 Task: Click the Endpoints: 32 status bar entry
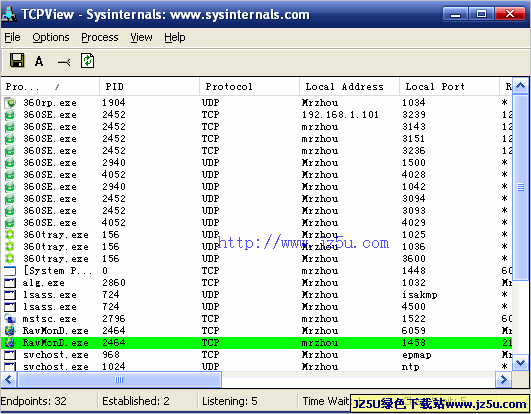(34, 401)
